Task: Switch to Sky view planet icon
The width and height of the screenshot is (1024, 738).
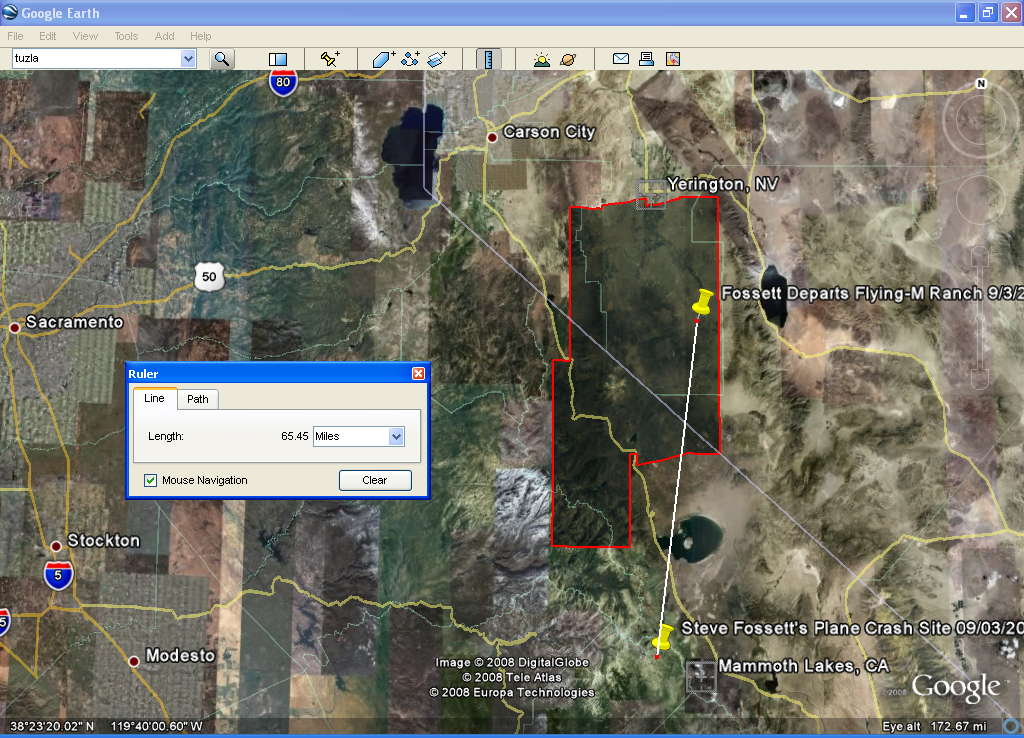Action: coord(568,59)
